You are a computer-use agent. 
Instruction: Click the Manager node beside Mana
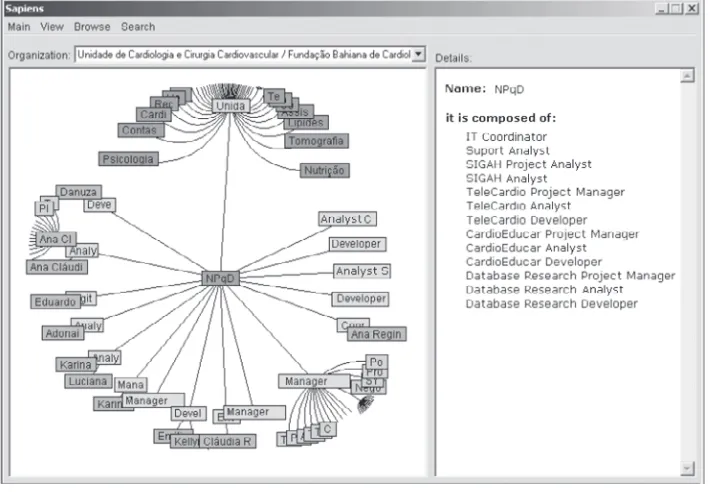click(153, 400)
